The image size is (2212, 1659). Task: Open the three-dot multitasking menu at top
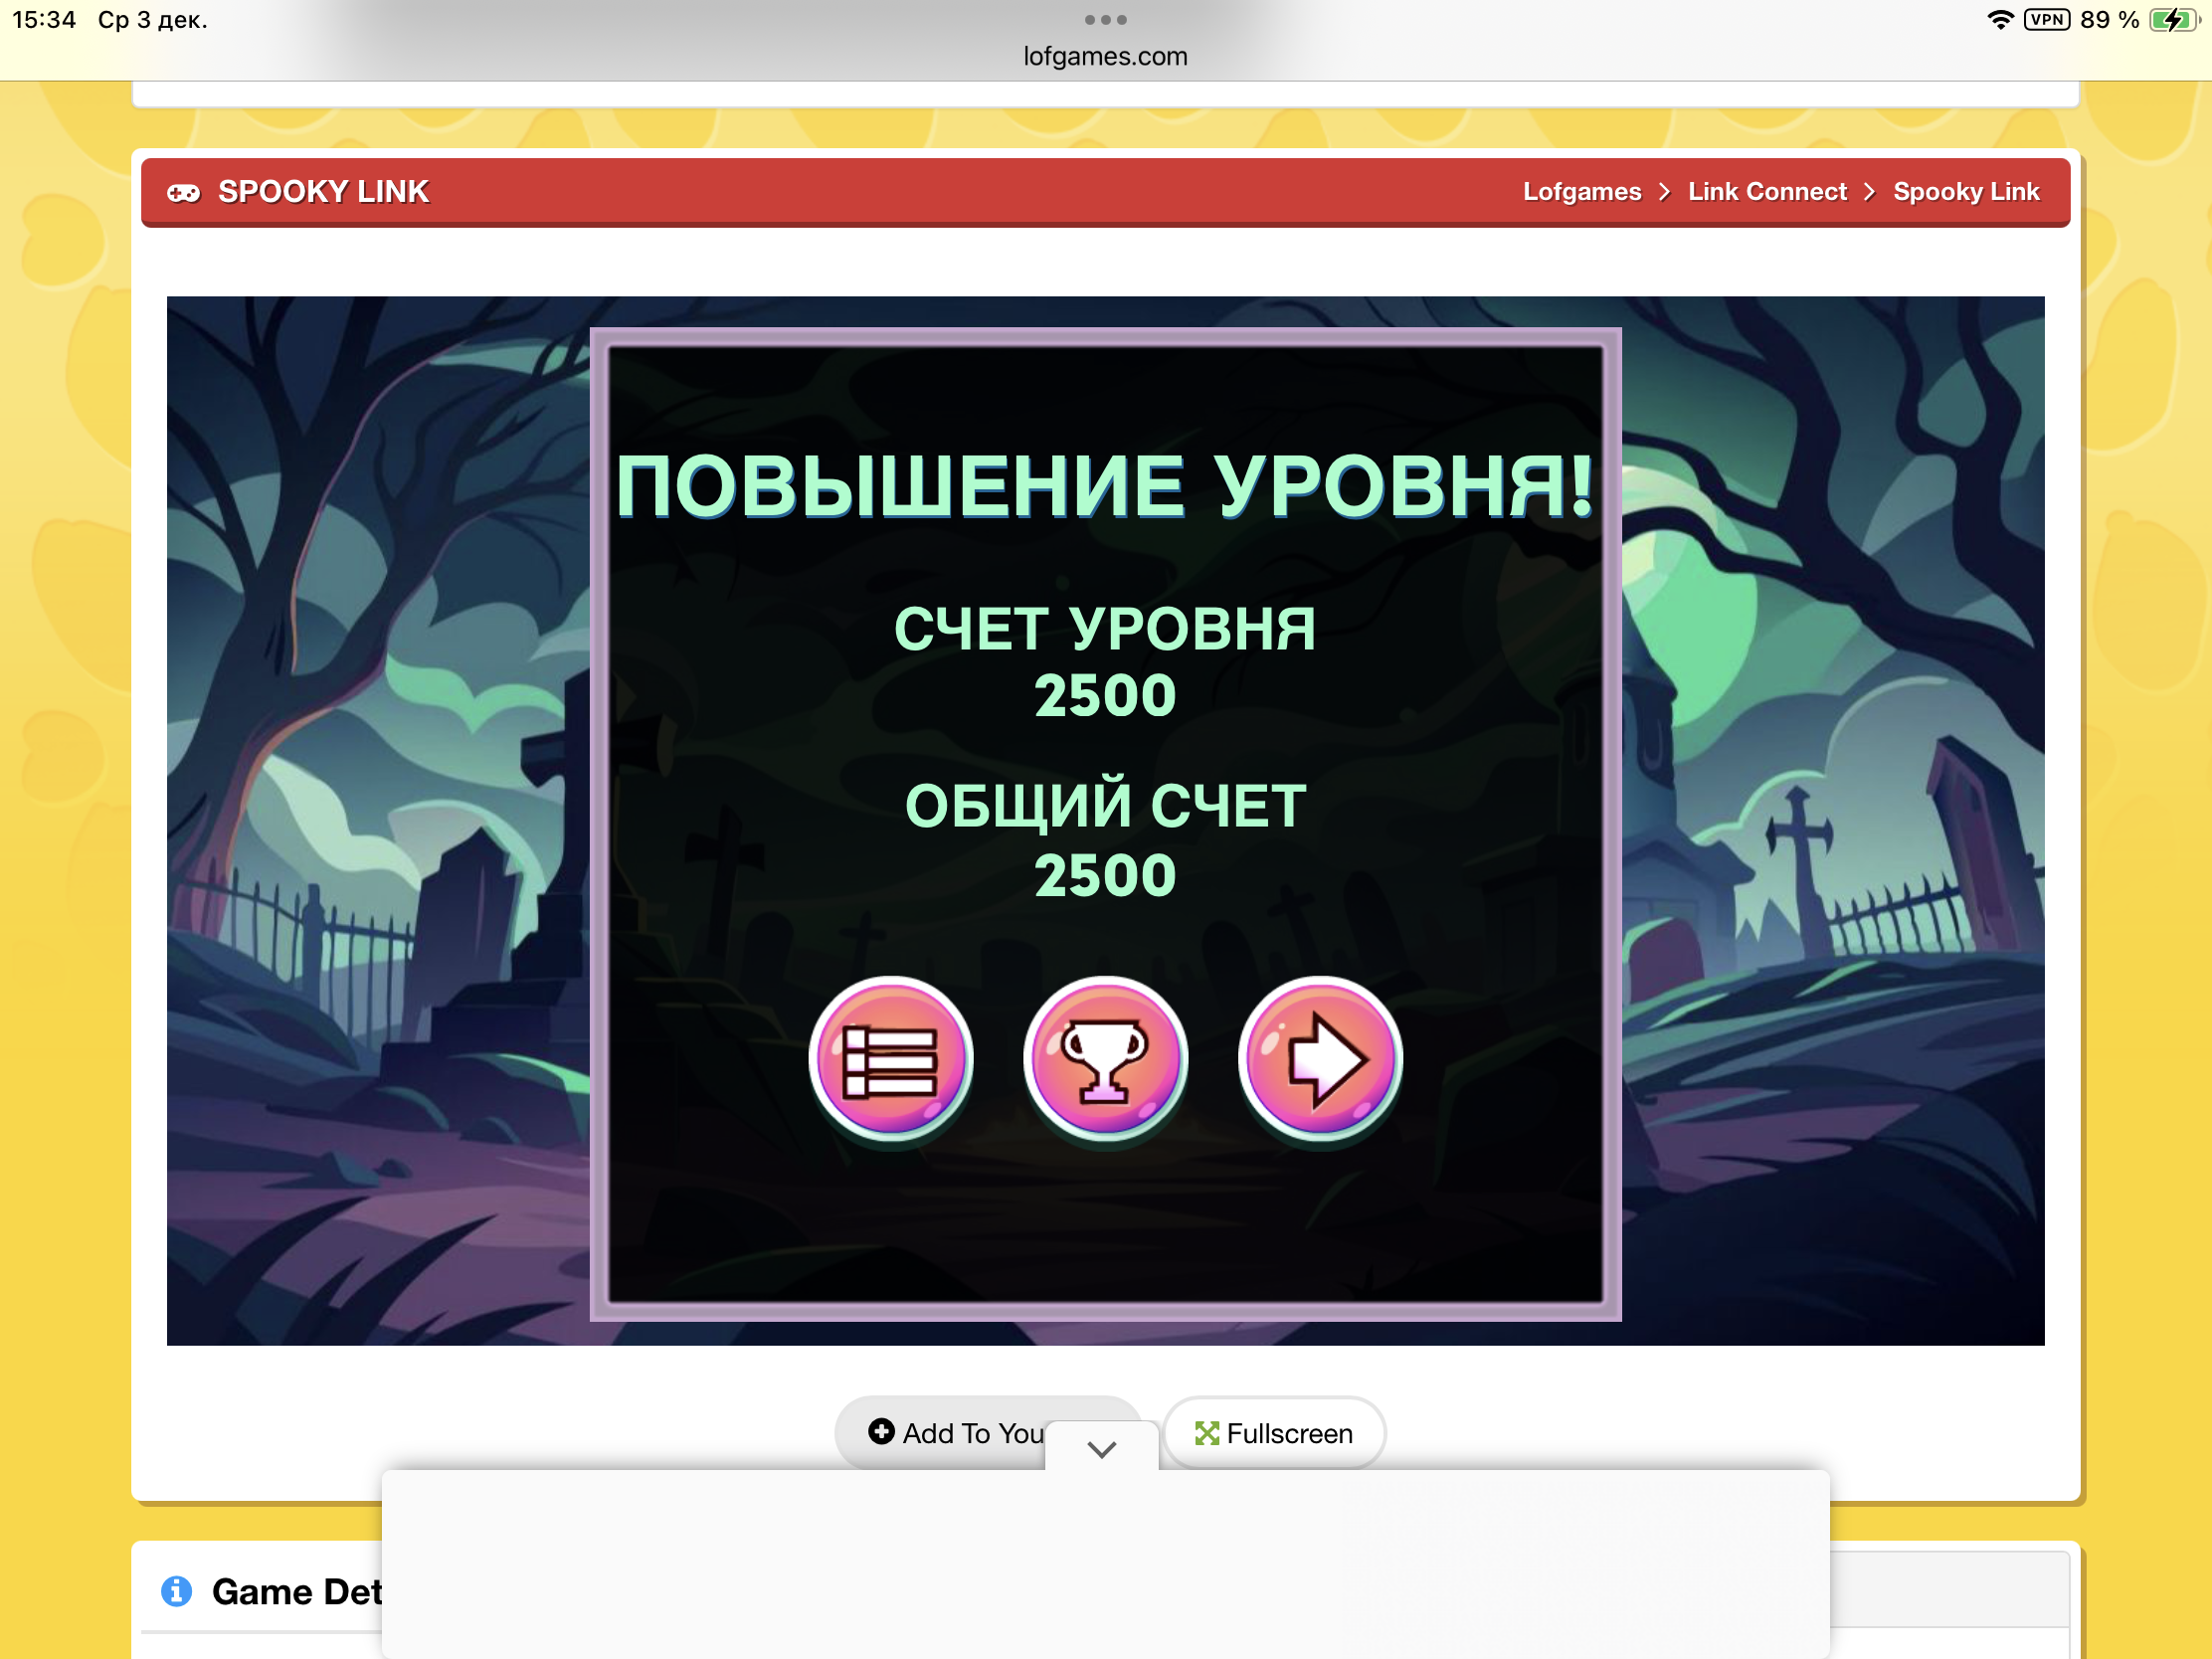click(x=1105, y=20)
